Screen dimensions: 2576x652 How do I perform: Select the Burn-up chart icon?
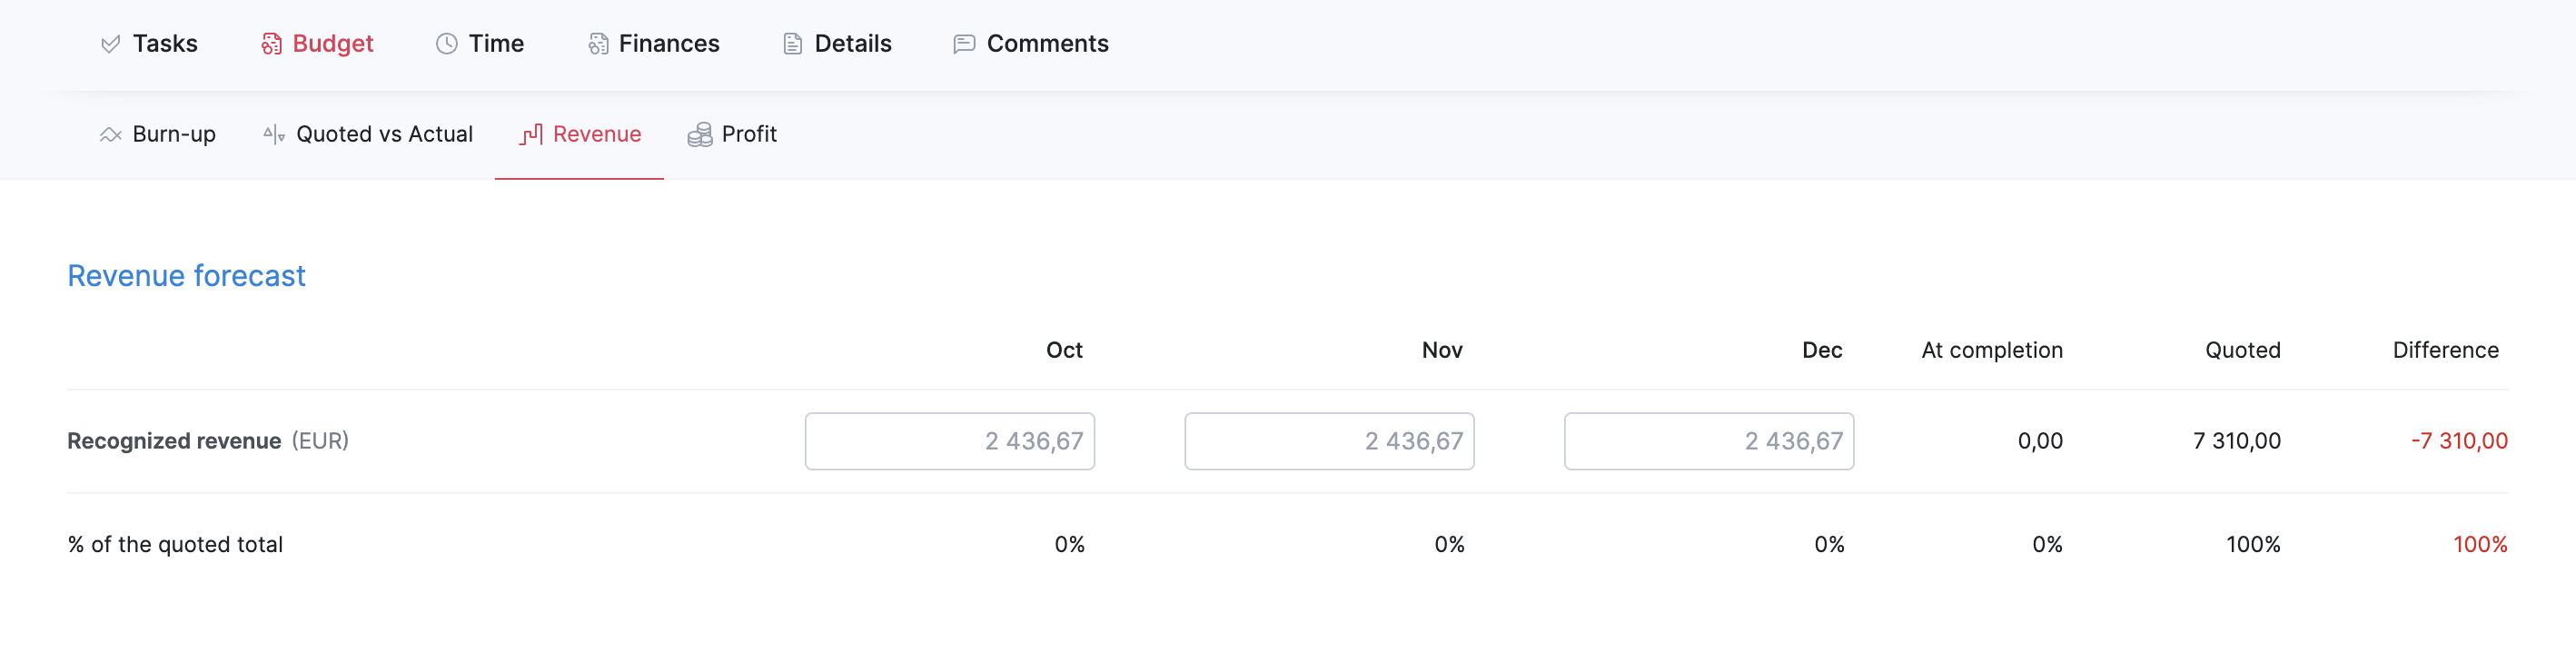coord(109,134)
